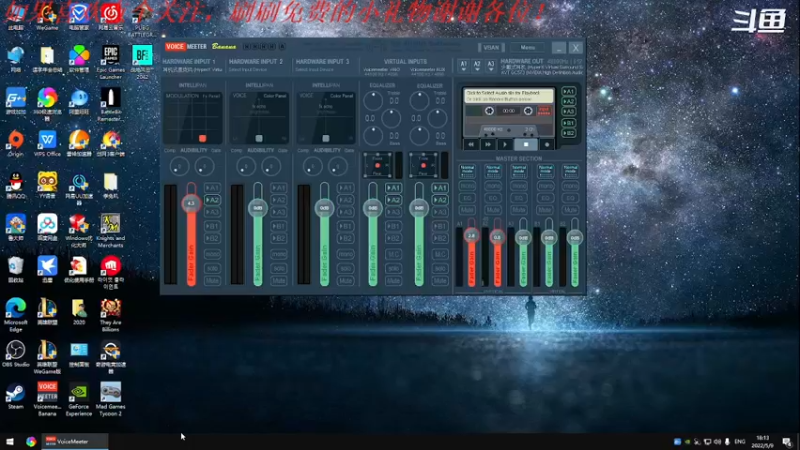
Task: Click the microphone icon in system tray
Action: (x=728, y=441)
